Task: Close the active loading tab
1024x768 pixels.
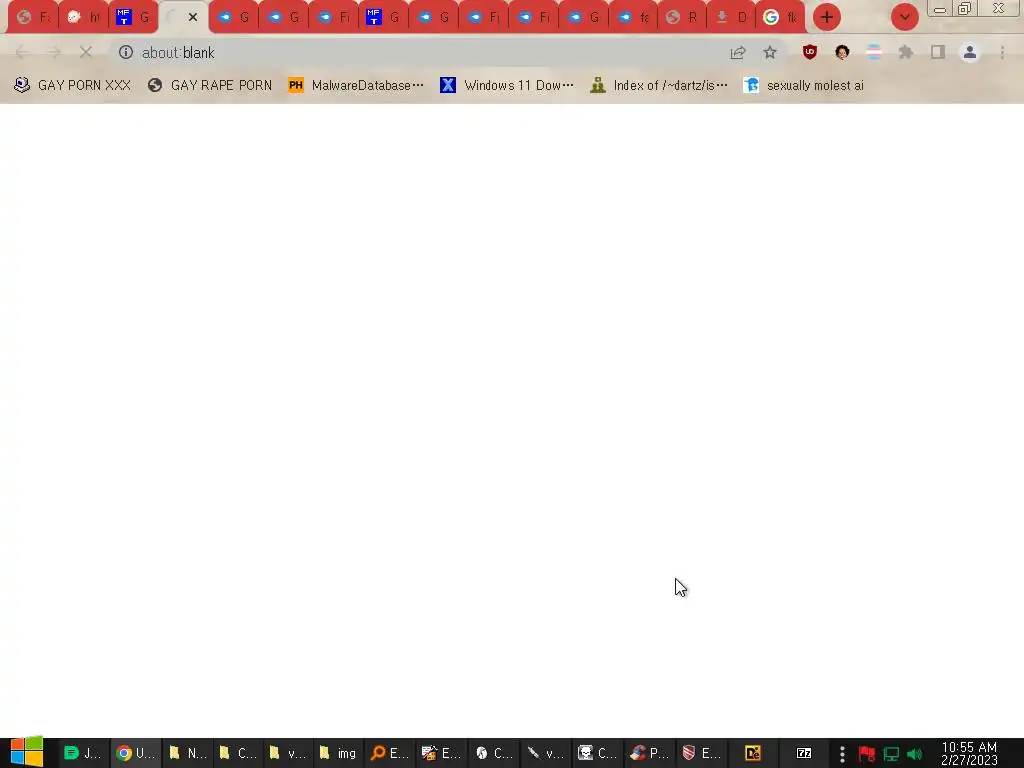Action: click(193, 17)
